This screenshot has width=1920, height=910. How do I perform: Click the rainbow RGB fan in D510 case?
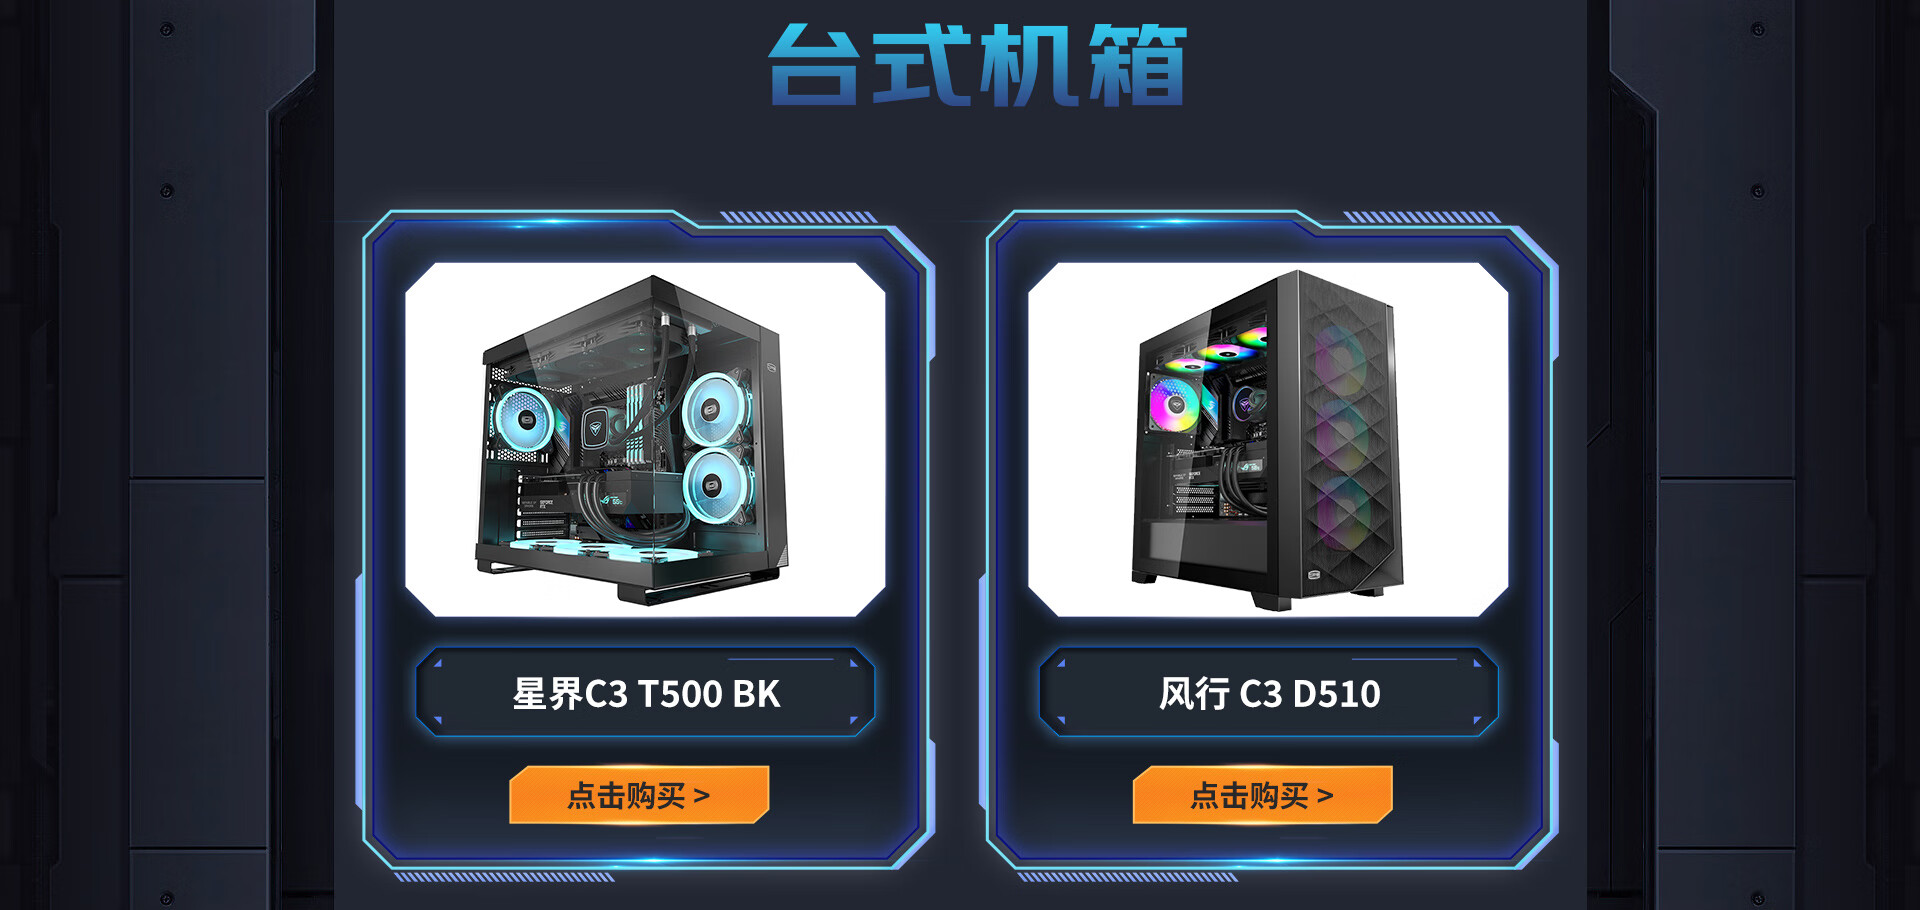tap(1174, 404)
